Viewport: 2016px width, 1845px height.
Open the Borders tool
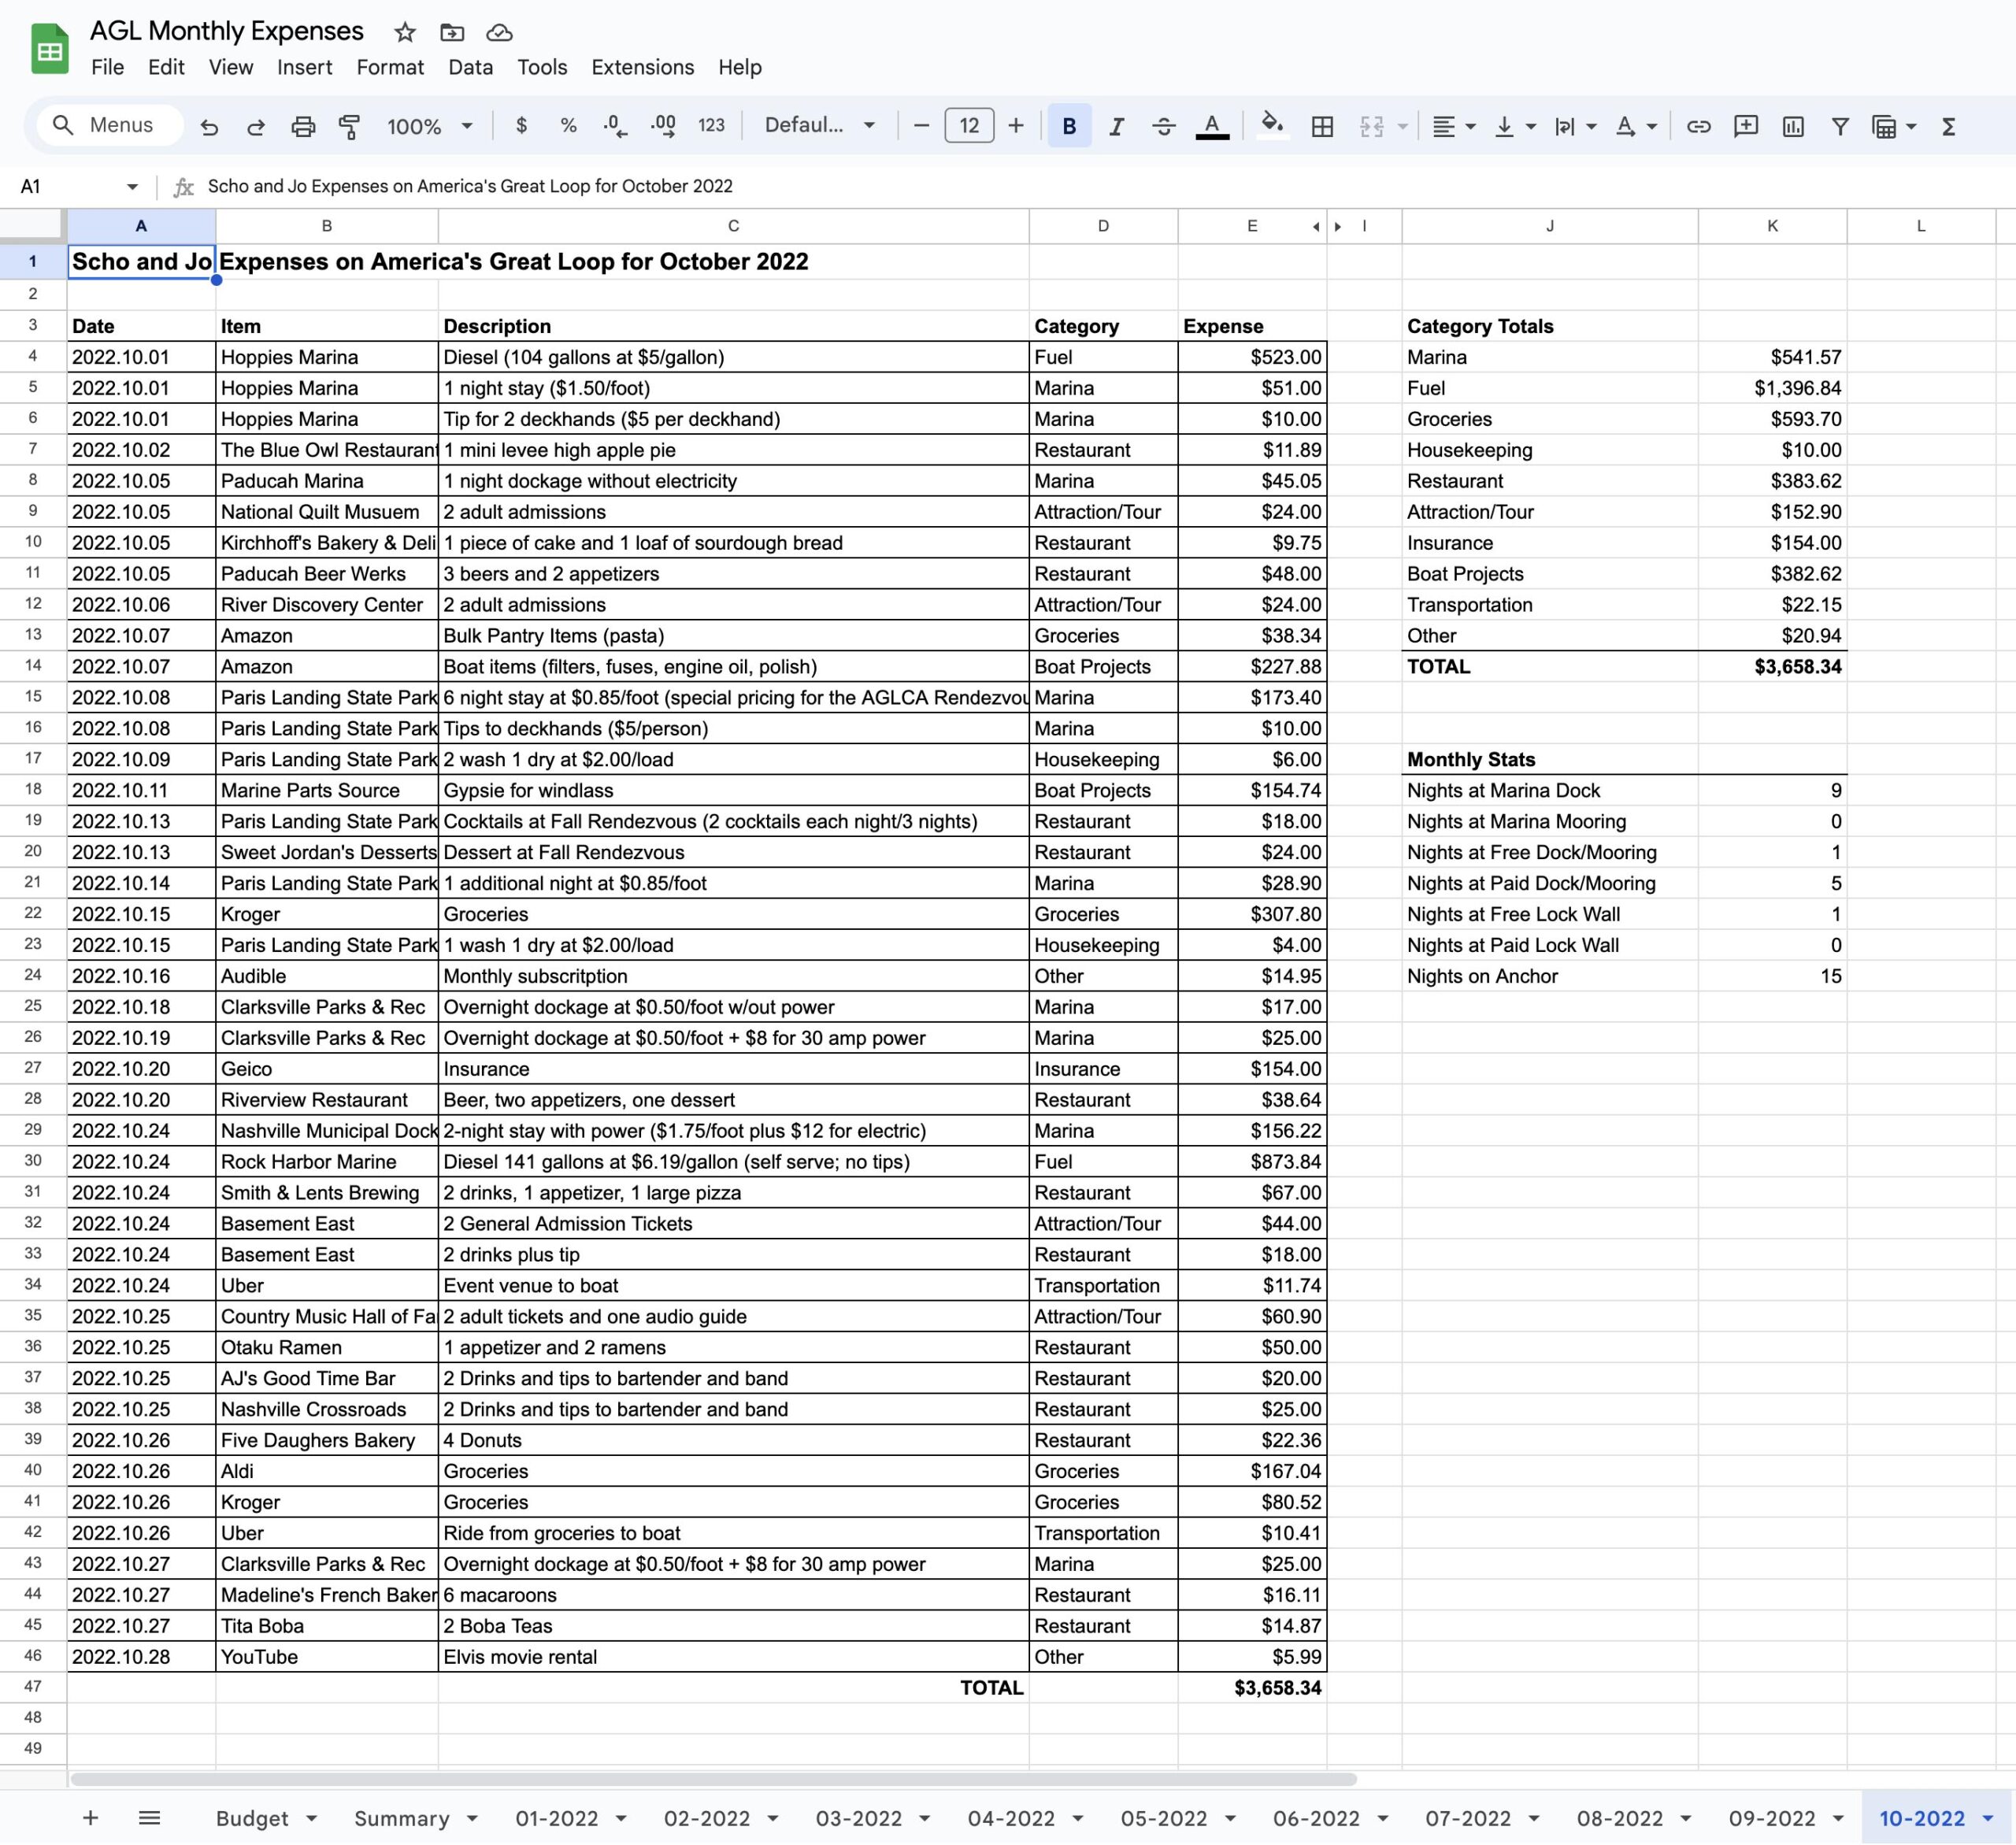[x=1322, y=126]
